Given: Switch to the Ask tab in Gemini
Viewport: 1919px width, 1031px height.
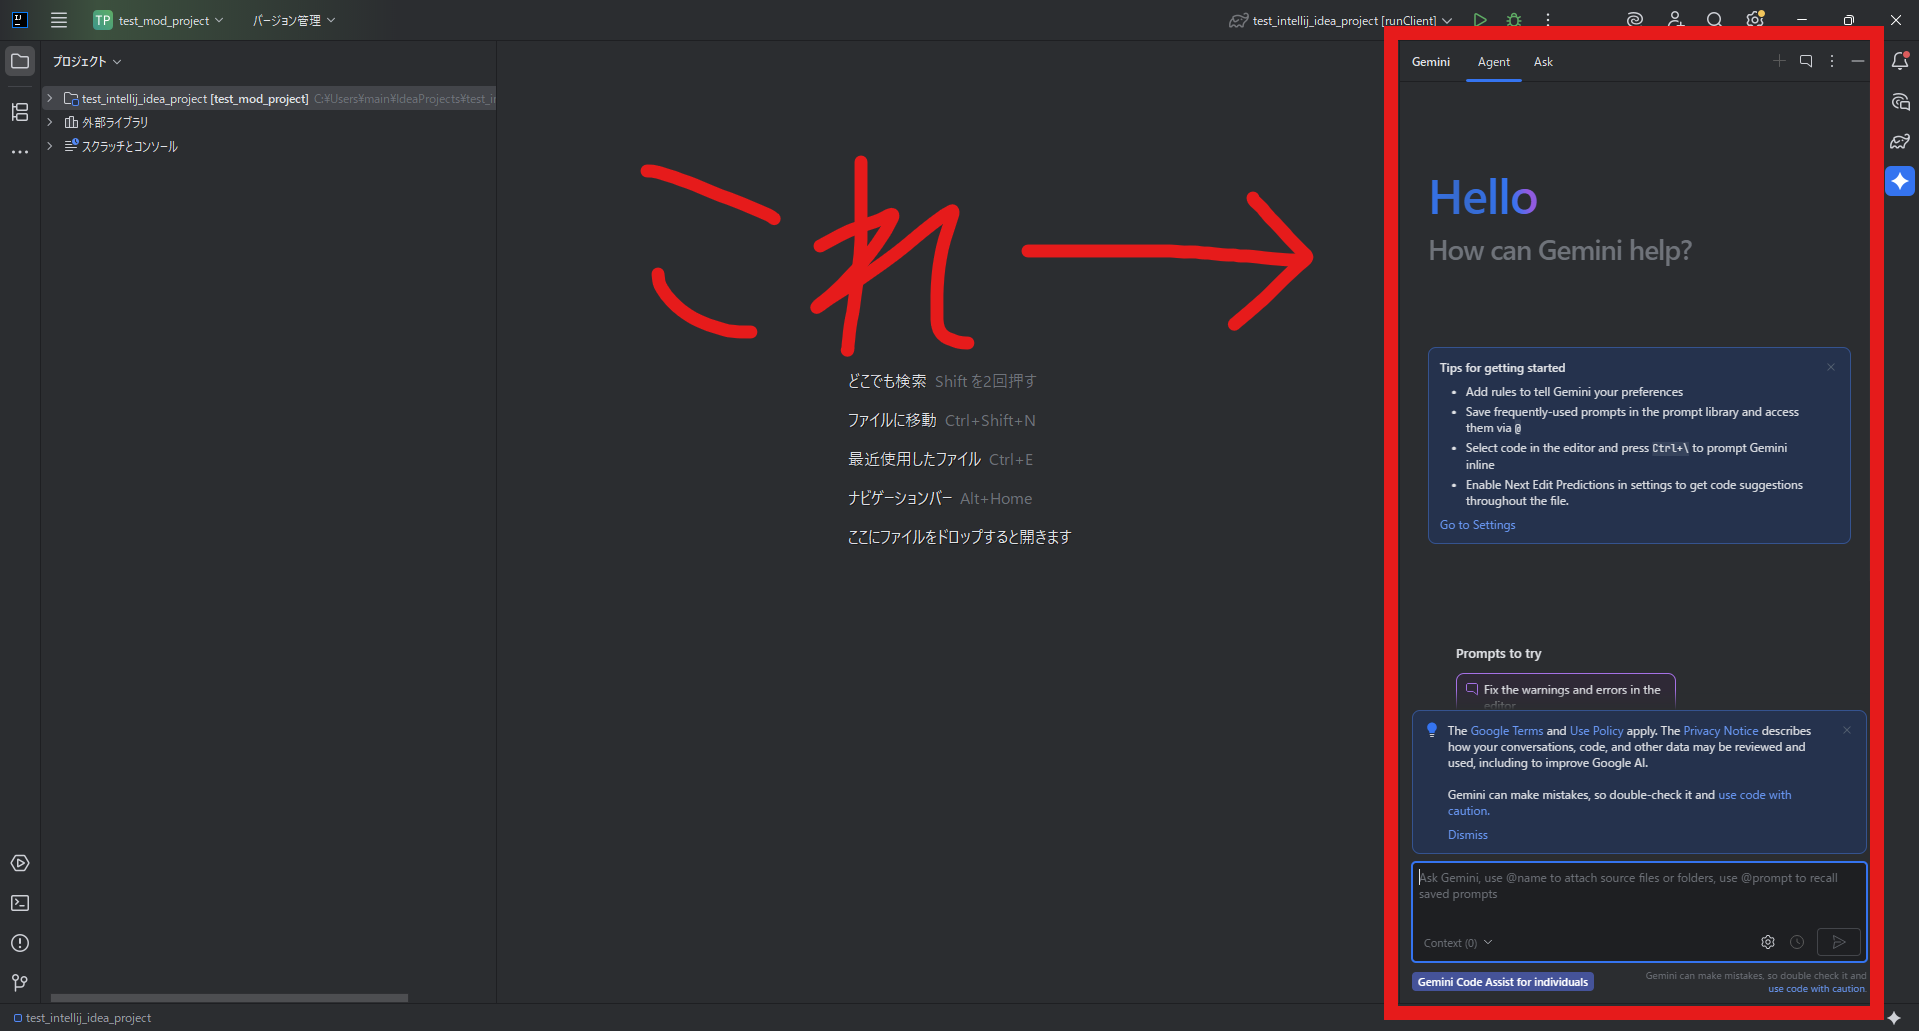Looking at the screenshot, I should 1543,62.
